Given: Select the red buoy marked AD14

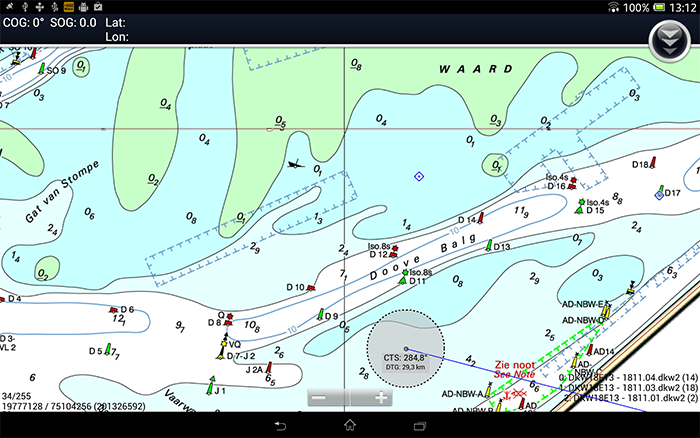Looking at the screenshot, I should point(588,350).
